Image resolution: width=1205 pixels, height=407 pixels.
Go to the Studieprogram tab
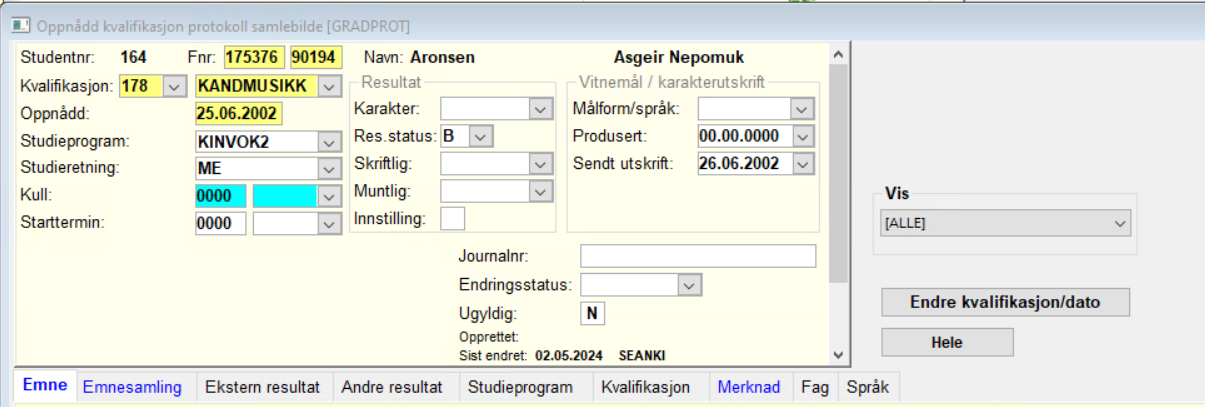(x=521, y=388)
